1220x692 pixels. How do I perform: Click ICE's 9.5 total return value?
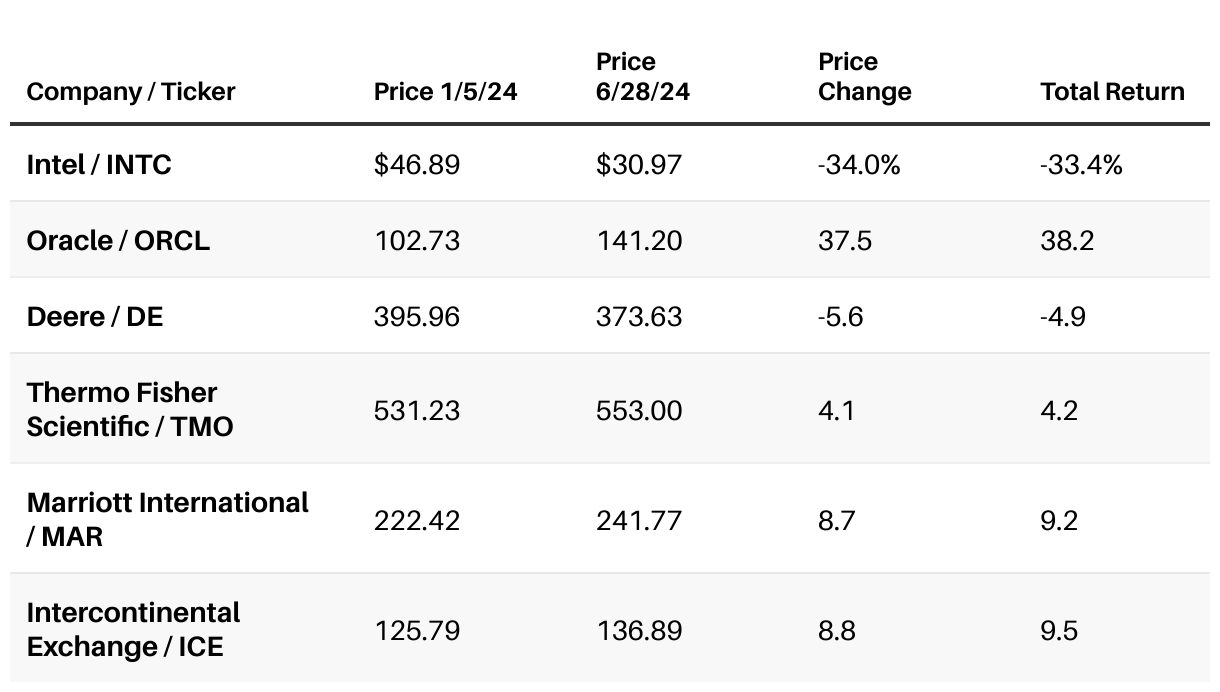1059,630
